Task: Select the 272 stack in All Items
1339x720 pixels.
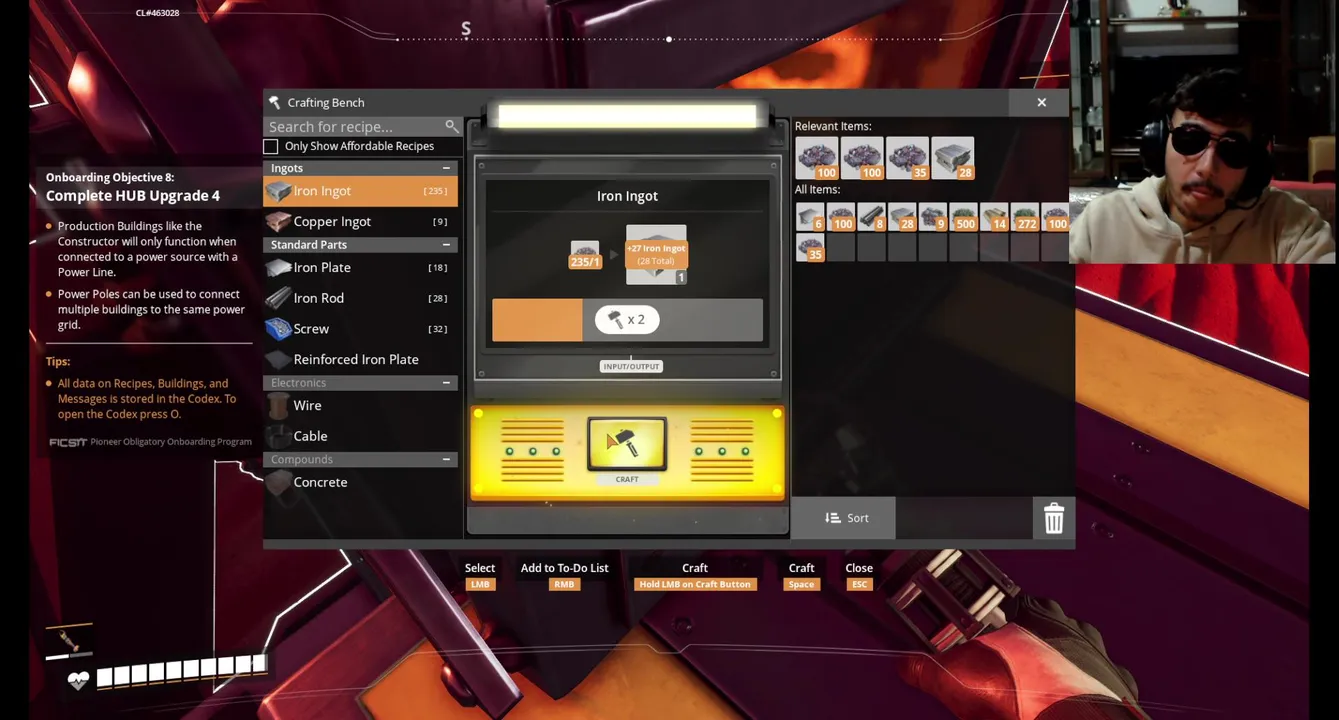Action: pos(1025,217)
